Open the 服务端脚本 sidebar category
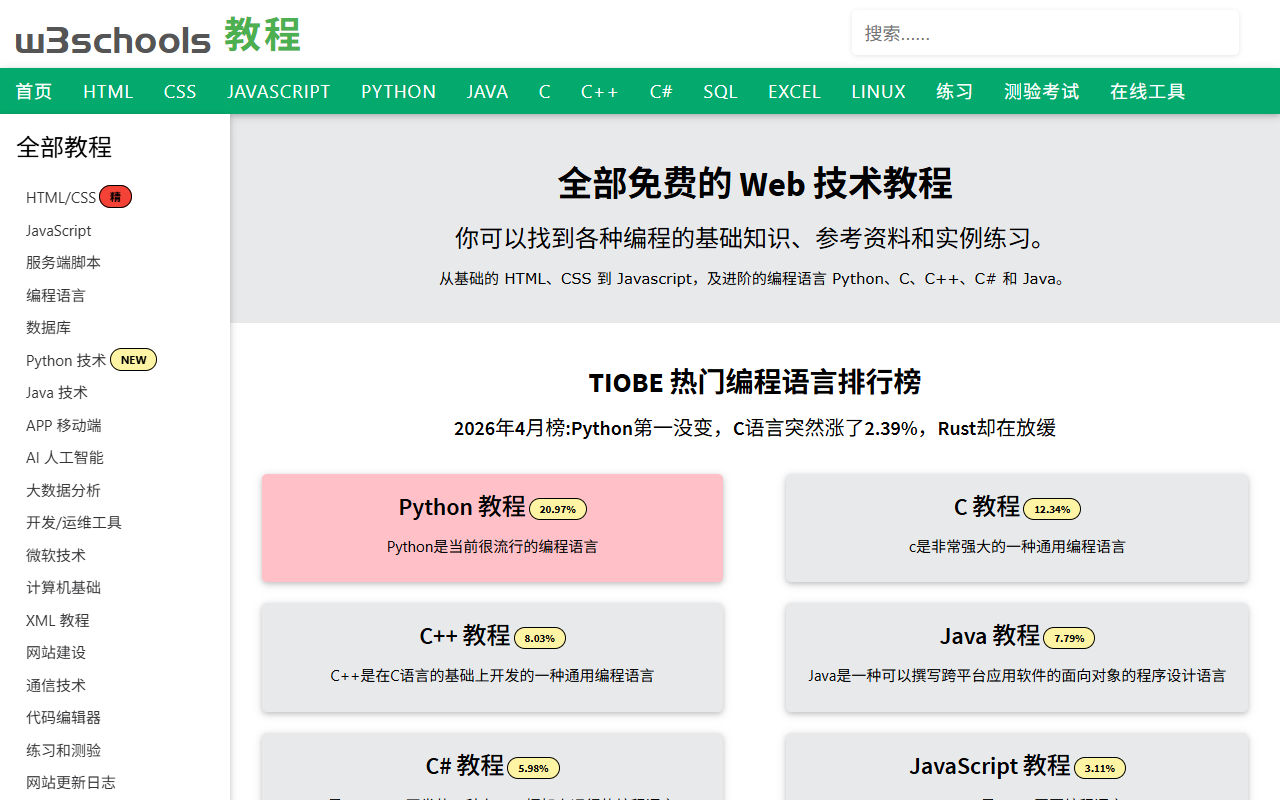This screenshot has height=800, width=1280. pyautogui.click(x=63, y=263)
